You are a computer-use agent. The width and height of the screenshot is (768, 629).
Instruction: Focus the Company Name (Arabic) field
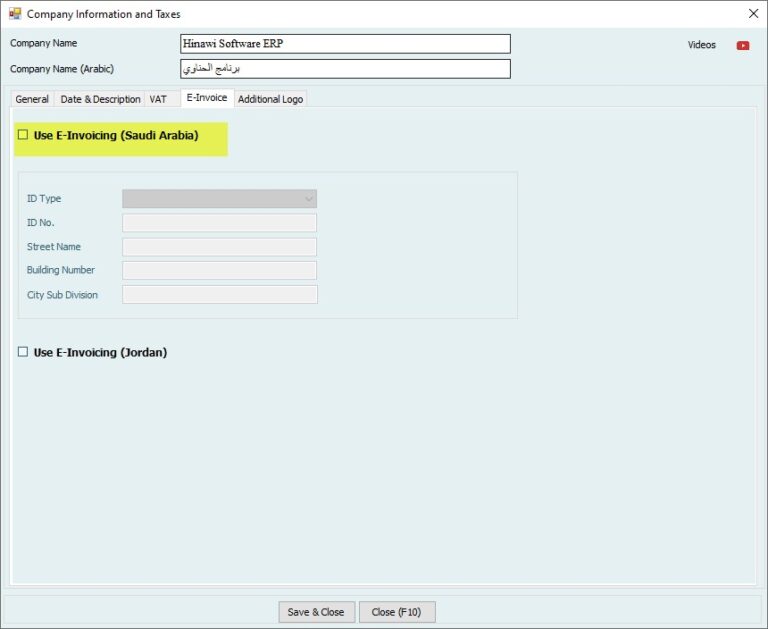coord(345,69)
